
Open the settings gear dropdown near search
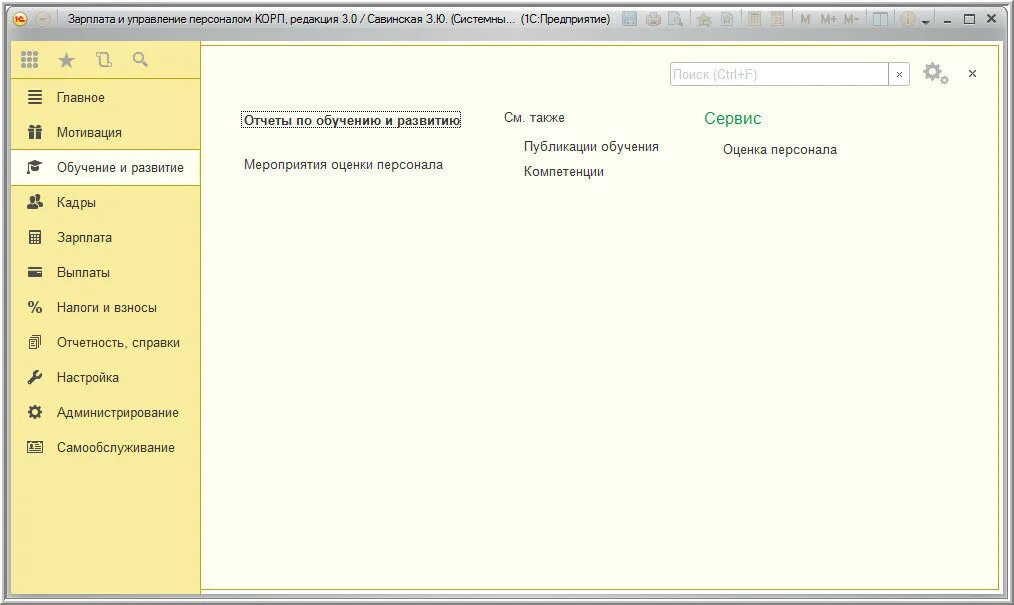[x=935, y=73]
